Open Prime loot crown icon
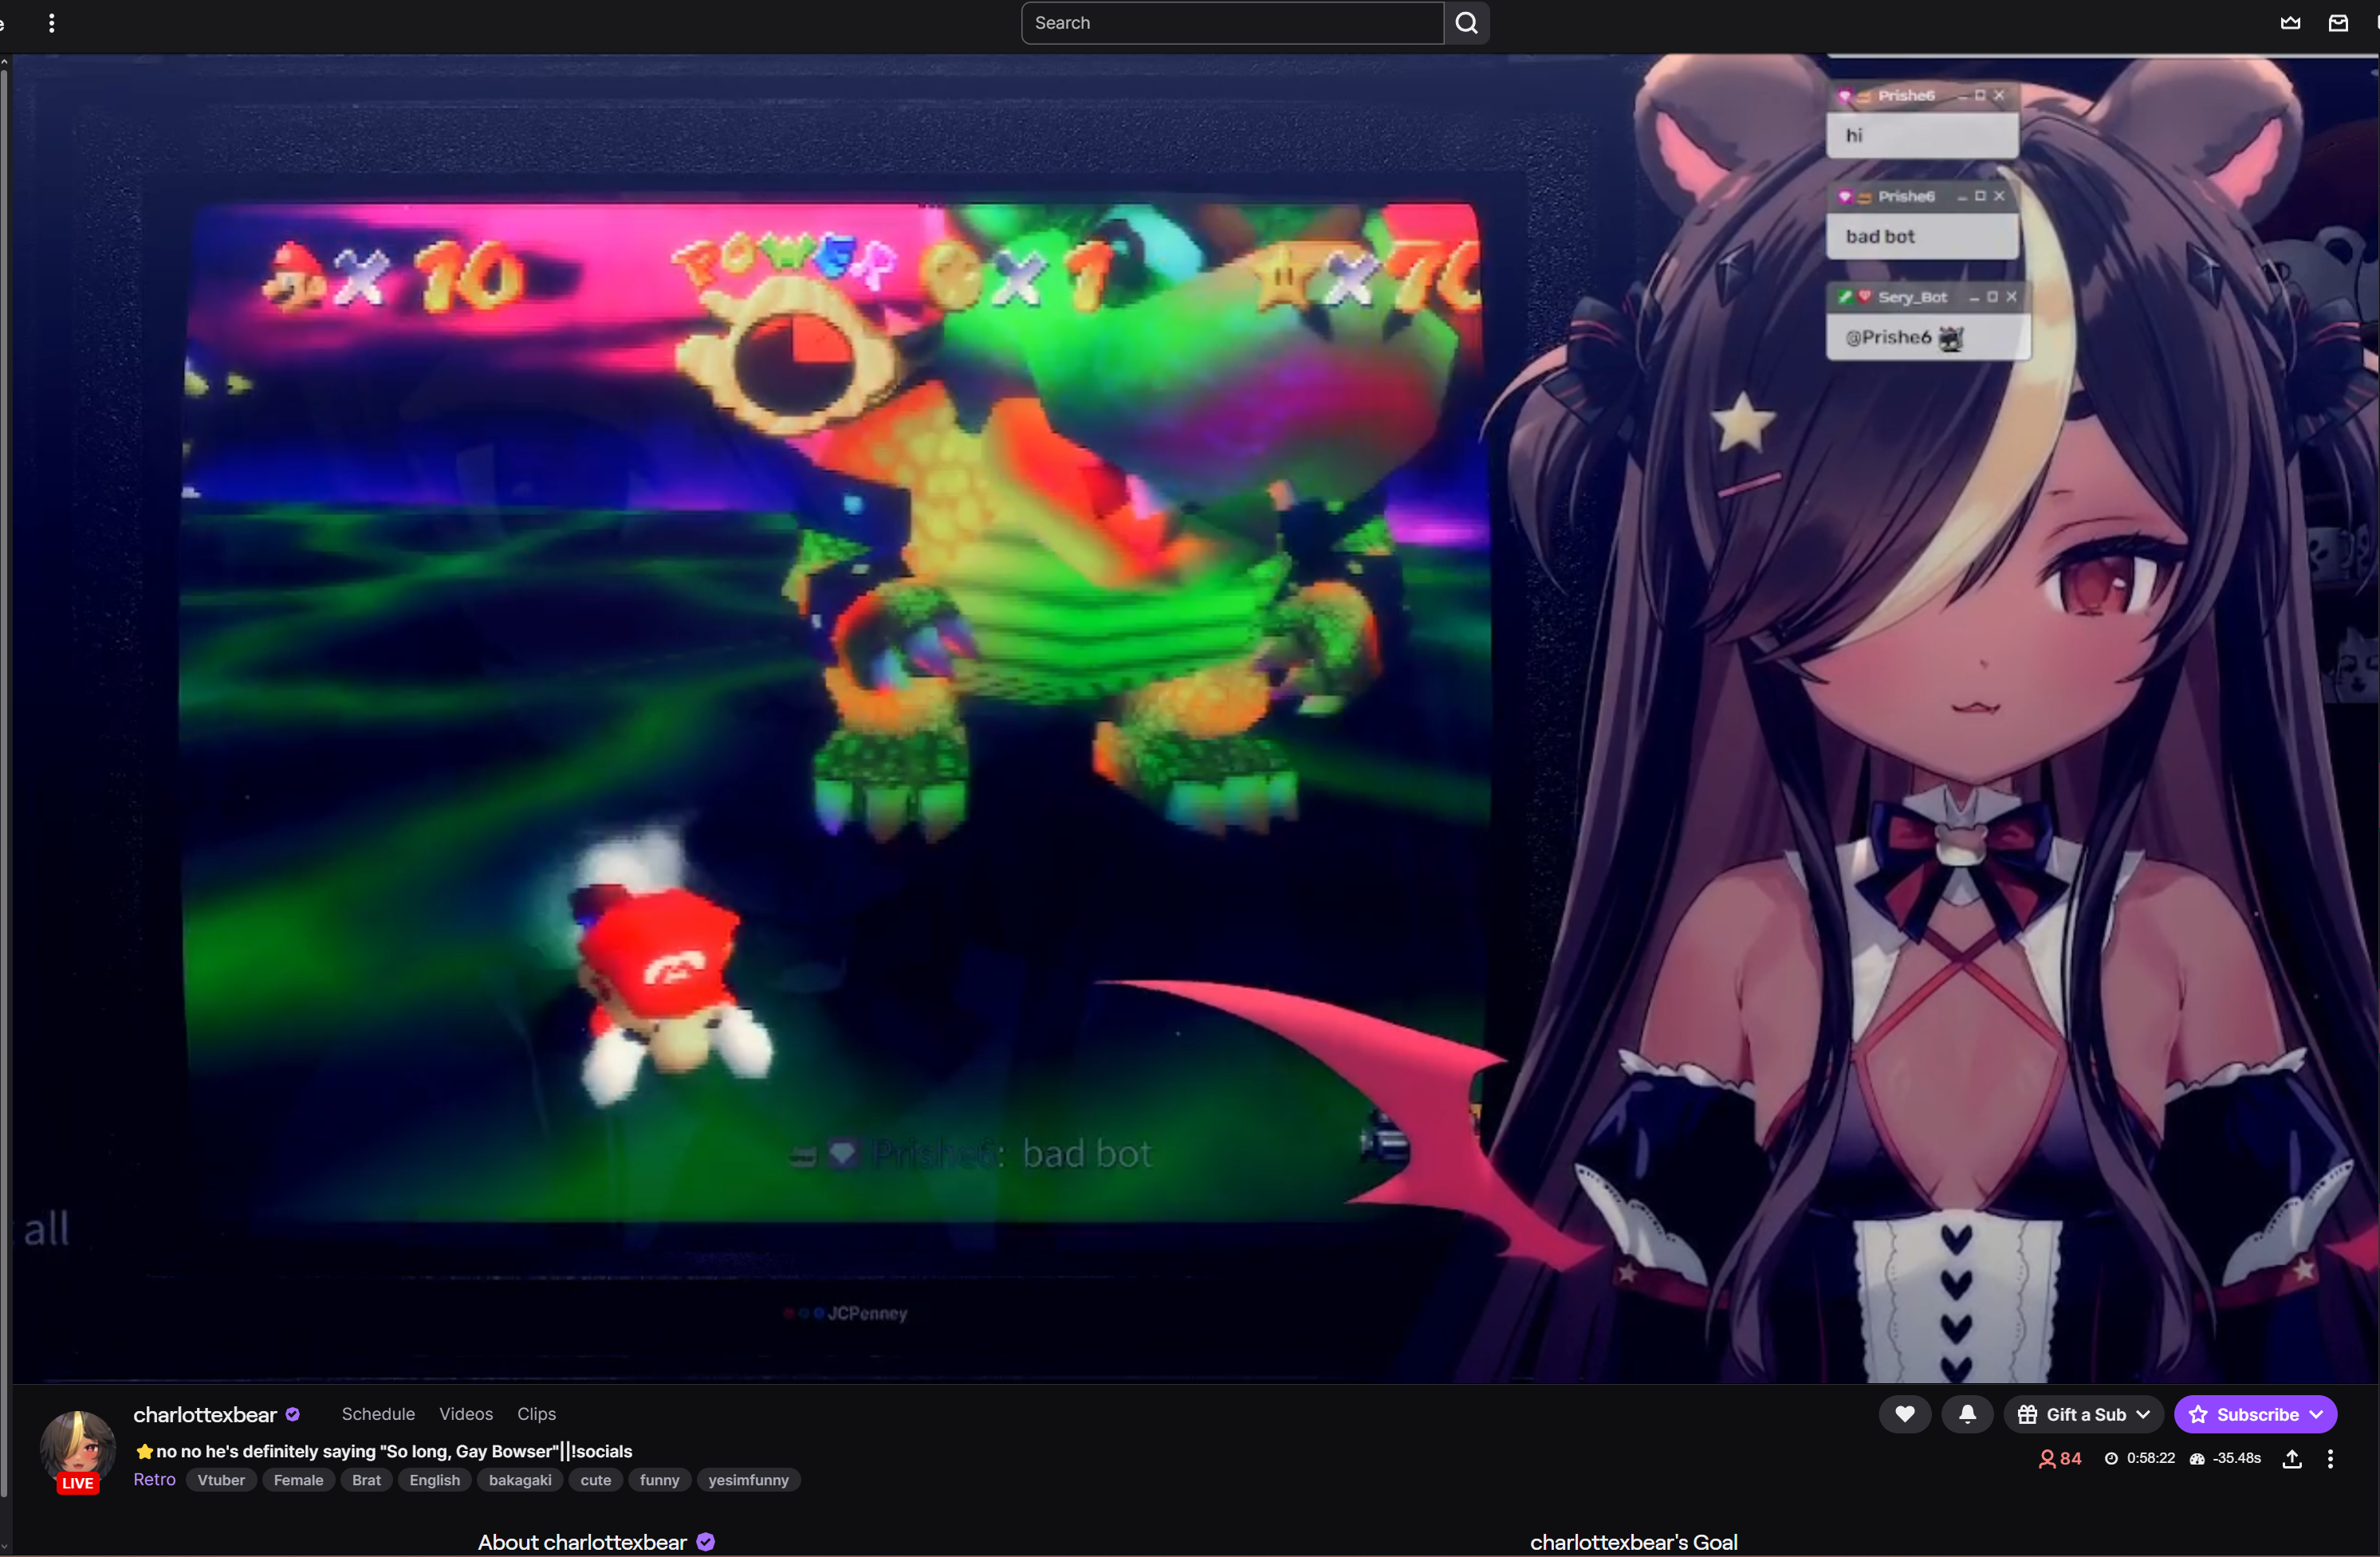Screen dimensions: 2380x1557 (2290, 23)
